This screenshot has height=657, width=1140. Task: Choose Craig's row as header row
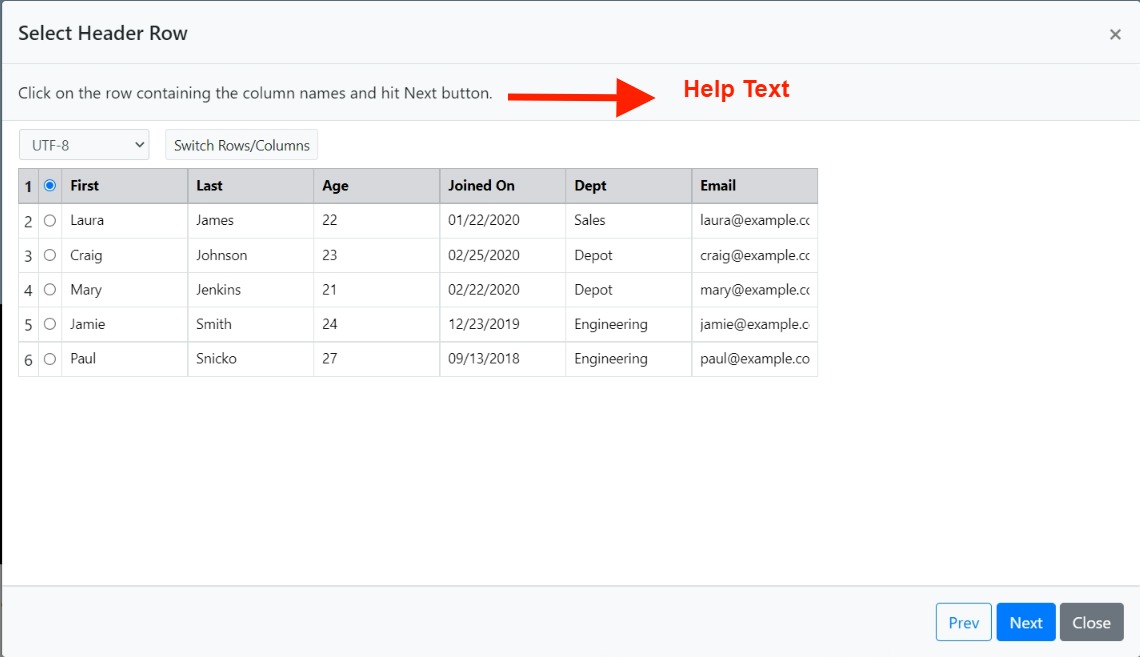(50, 256)
